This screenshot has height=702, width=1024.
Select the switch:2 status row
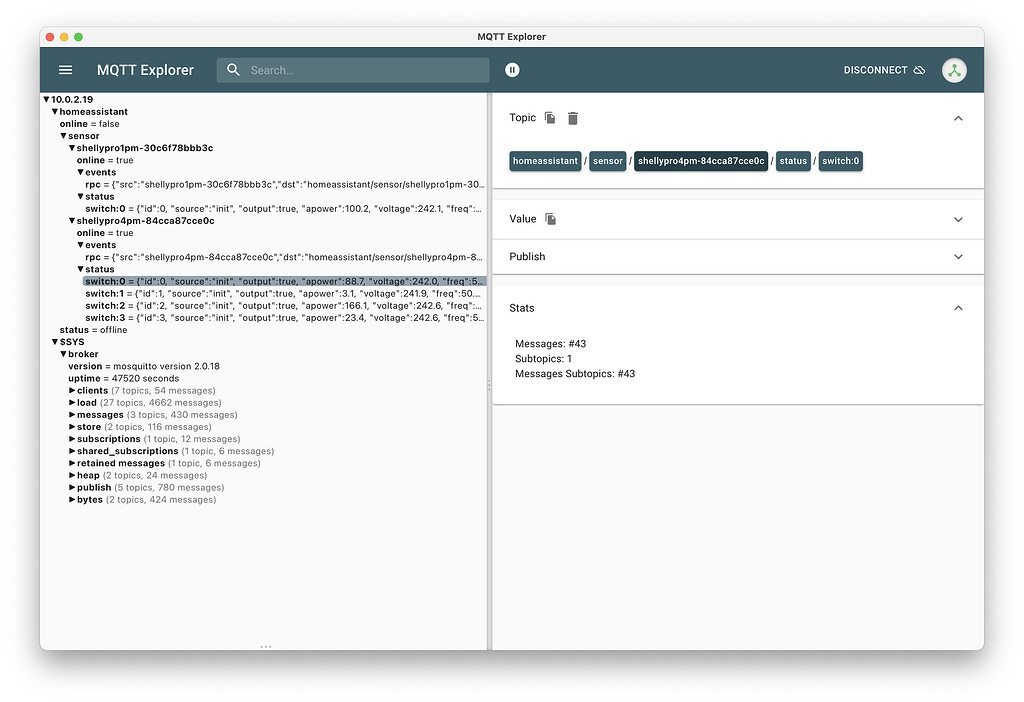pyautogui.click(x=283, y=306)
